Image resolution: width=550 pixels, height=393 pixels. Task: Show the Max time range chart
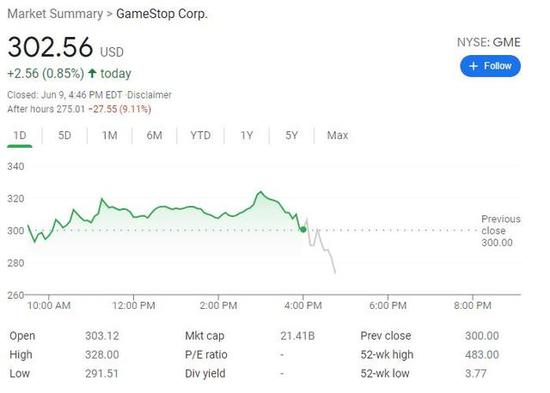click(x=337, y=135)
